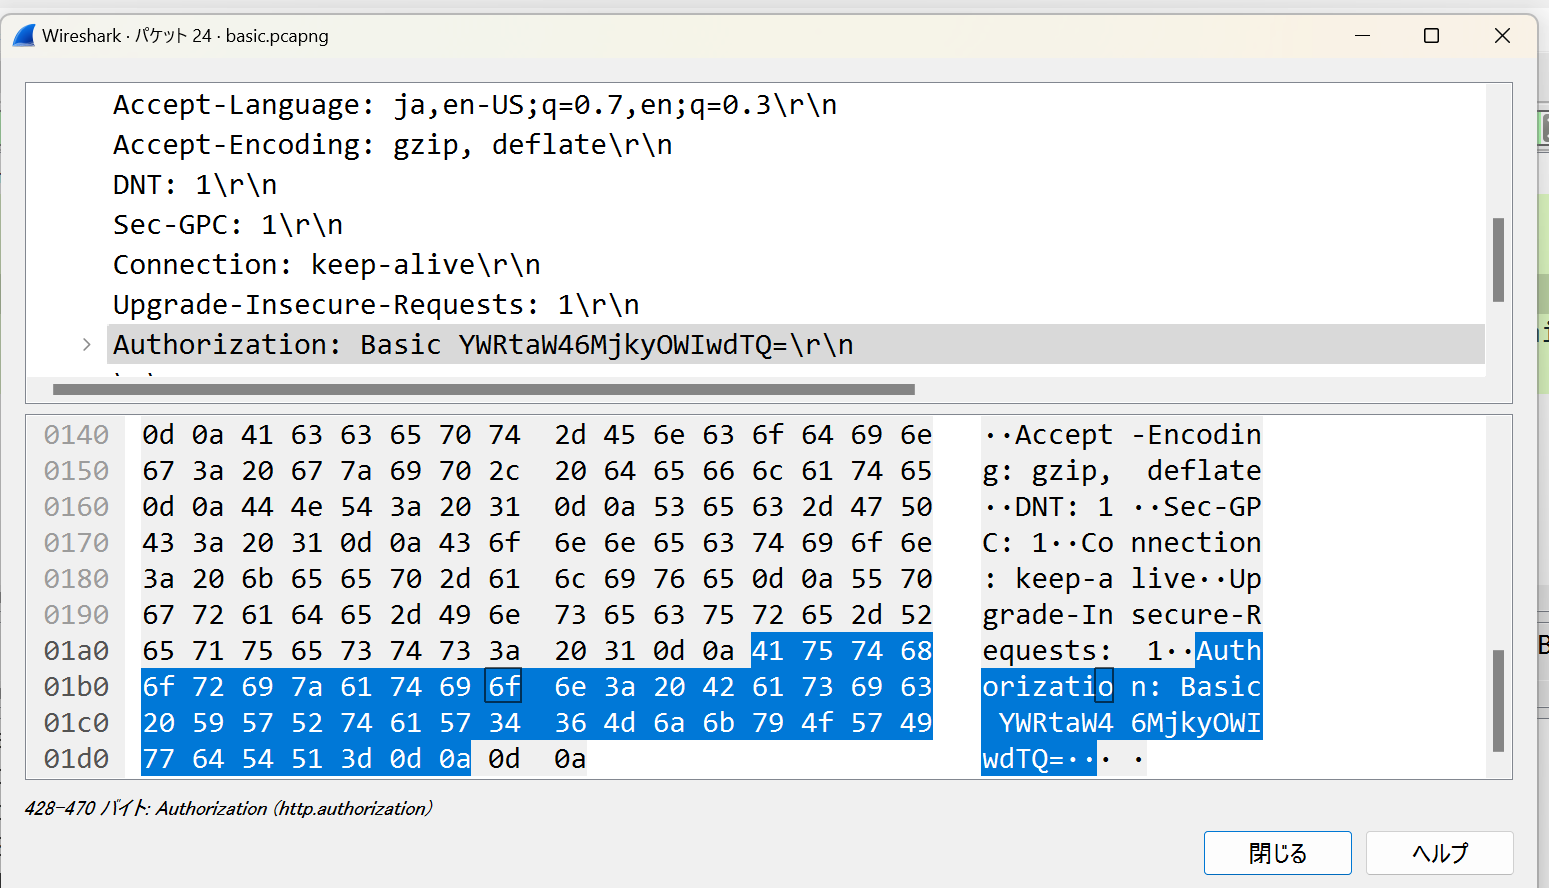The width and height of the screenshot is (1549, 888).
Task: Click the Wireshark shark fin title icon
Action: (24, 36)
